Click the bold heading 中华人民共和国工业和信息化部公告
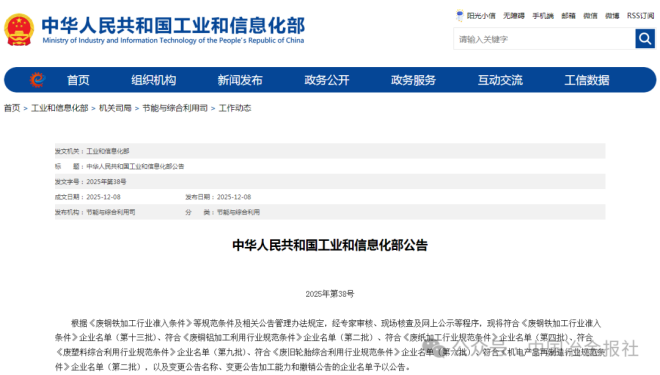The height and width of the screenshot is (375, 660). click(x=330, y=245)
